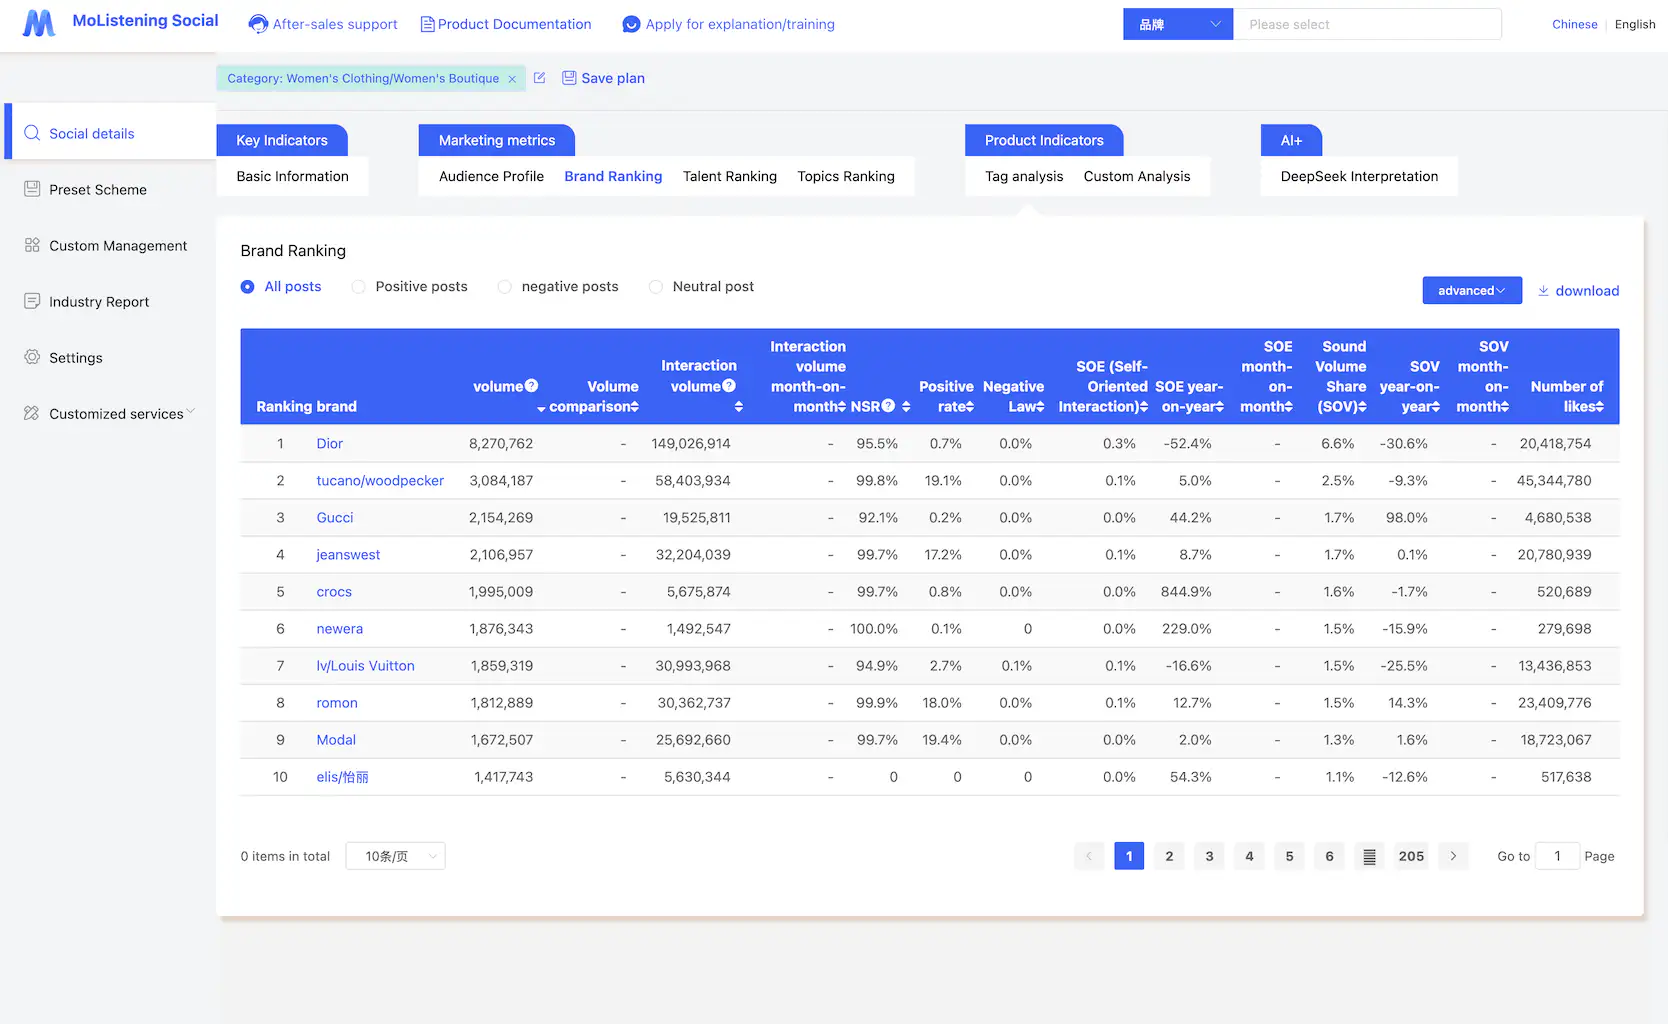Open the Tag analysis tab
This screenshot has width=1668, height=1024.
tap(1022, 176)
